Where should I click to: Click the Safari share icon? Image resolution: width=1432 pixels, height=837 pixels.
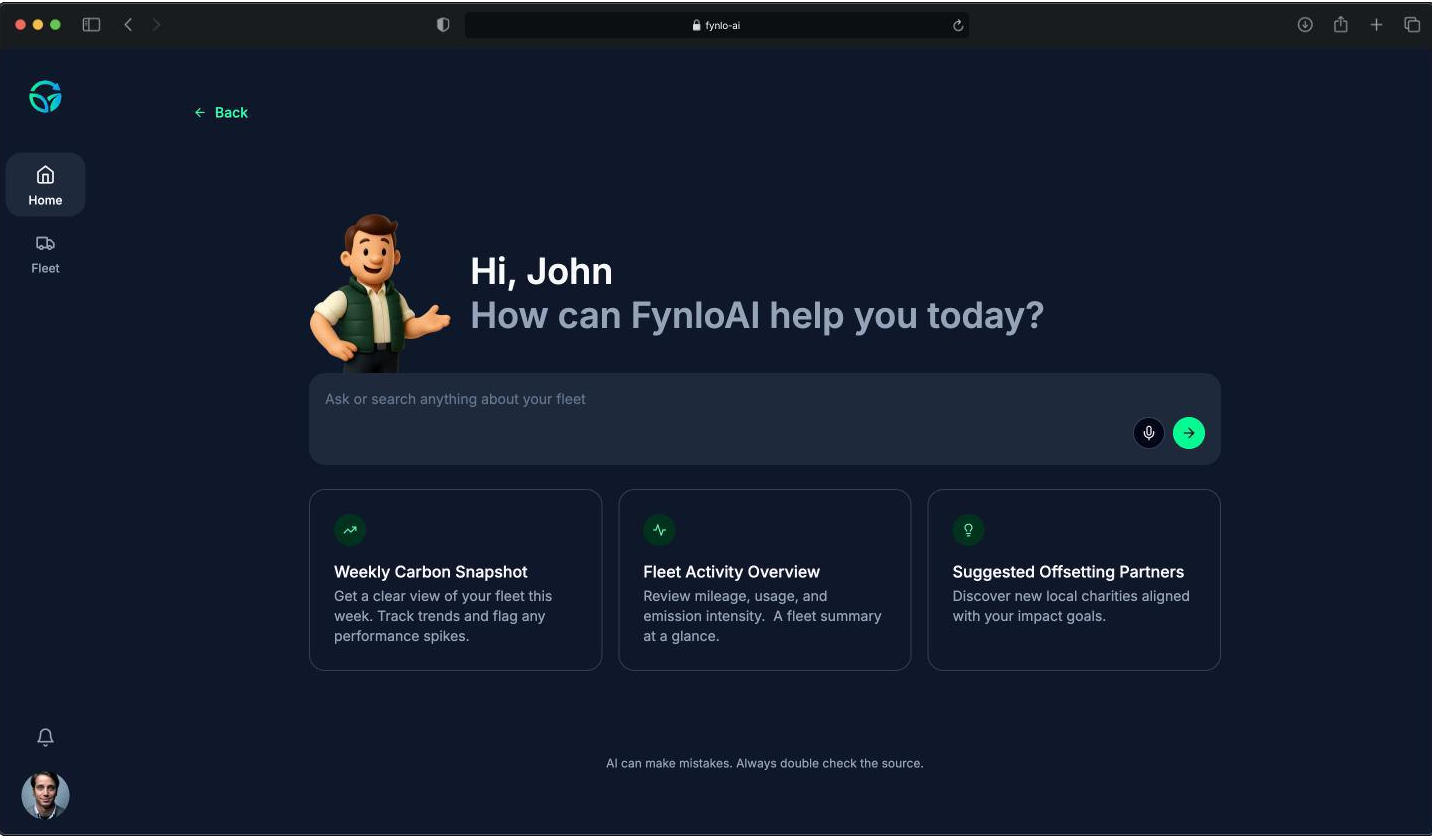coord(1341,25)
